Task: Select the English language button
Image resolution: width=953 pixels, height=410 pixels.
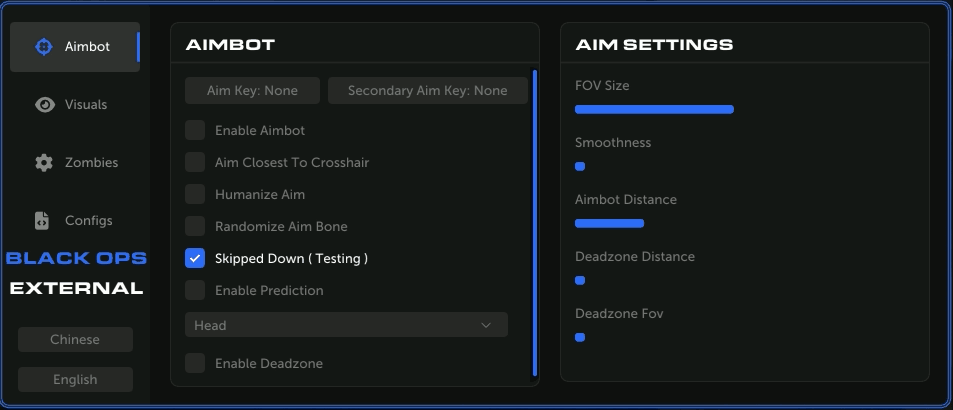Action: [x=75, y=379]
